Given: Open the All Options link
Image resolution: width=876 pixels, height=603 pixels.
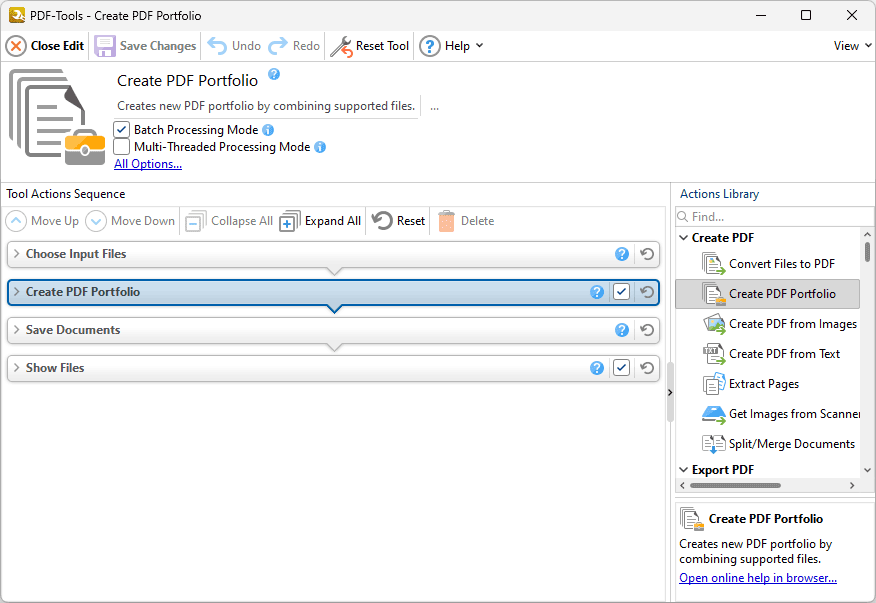Looking at the screenshot, I should tap(148, 164).
